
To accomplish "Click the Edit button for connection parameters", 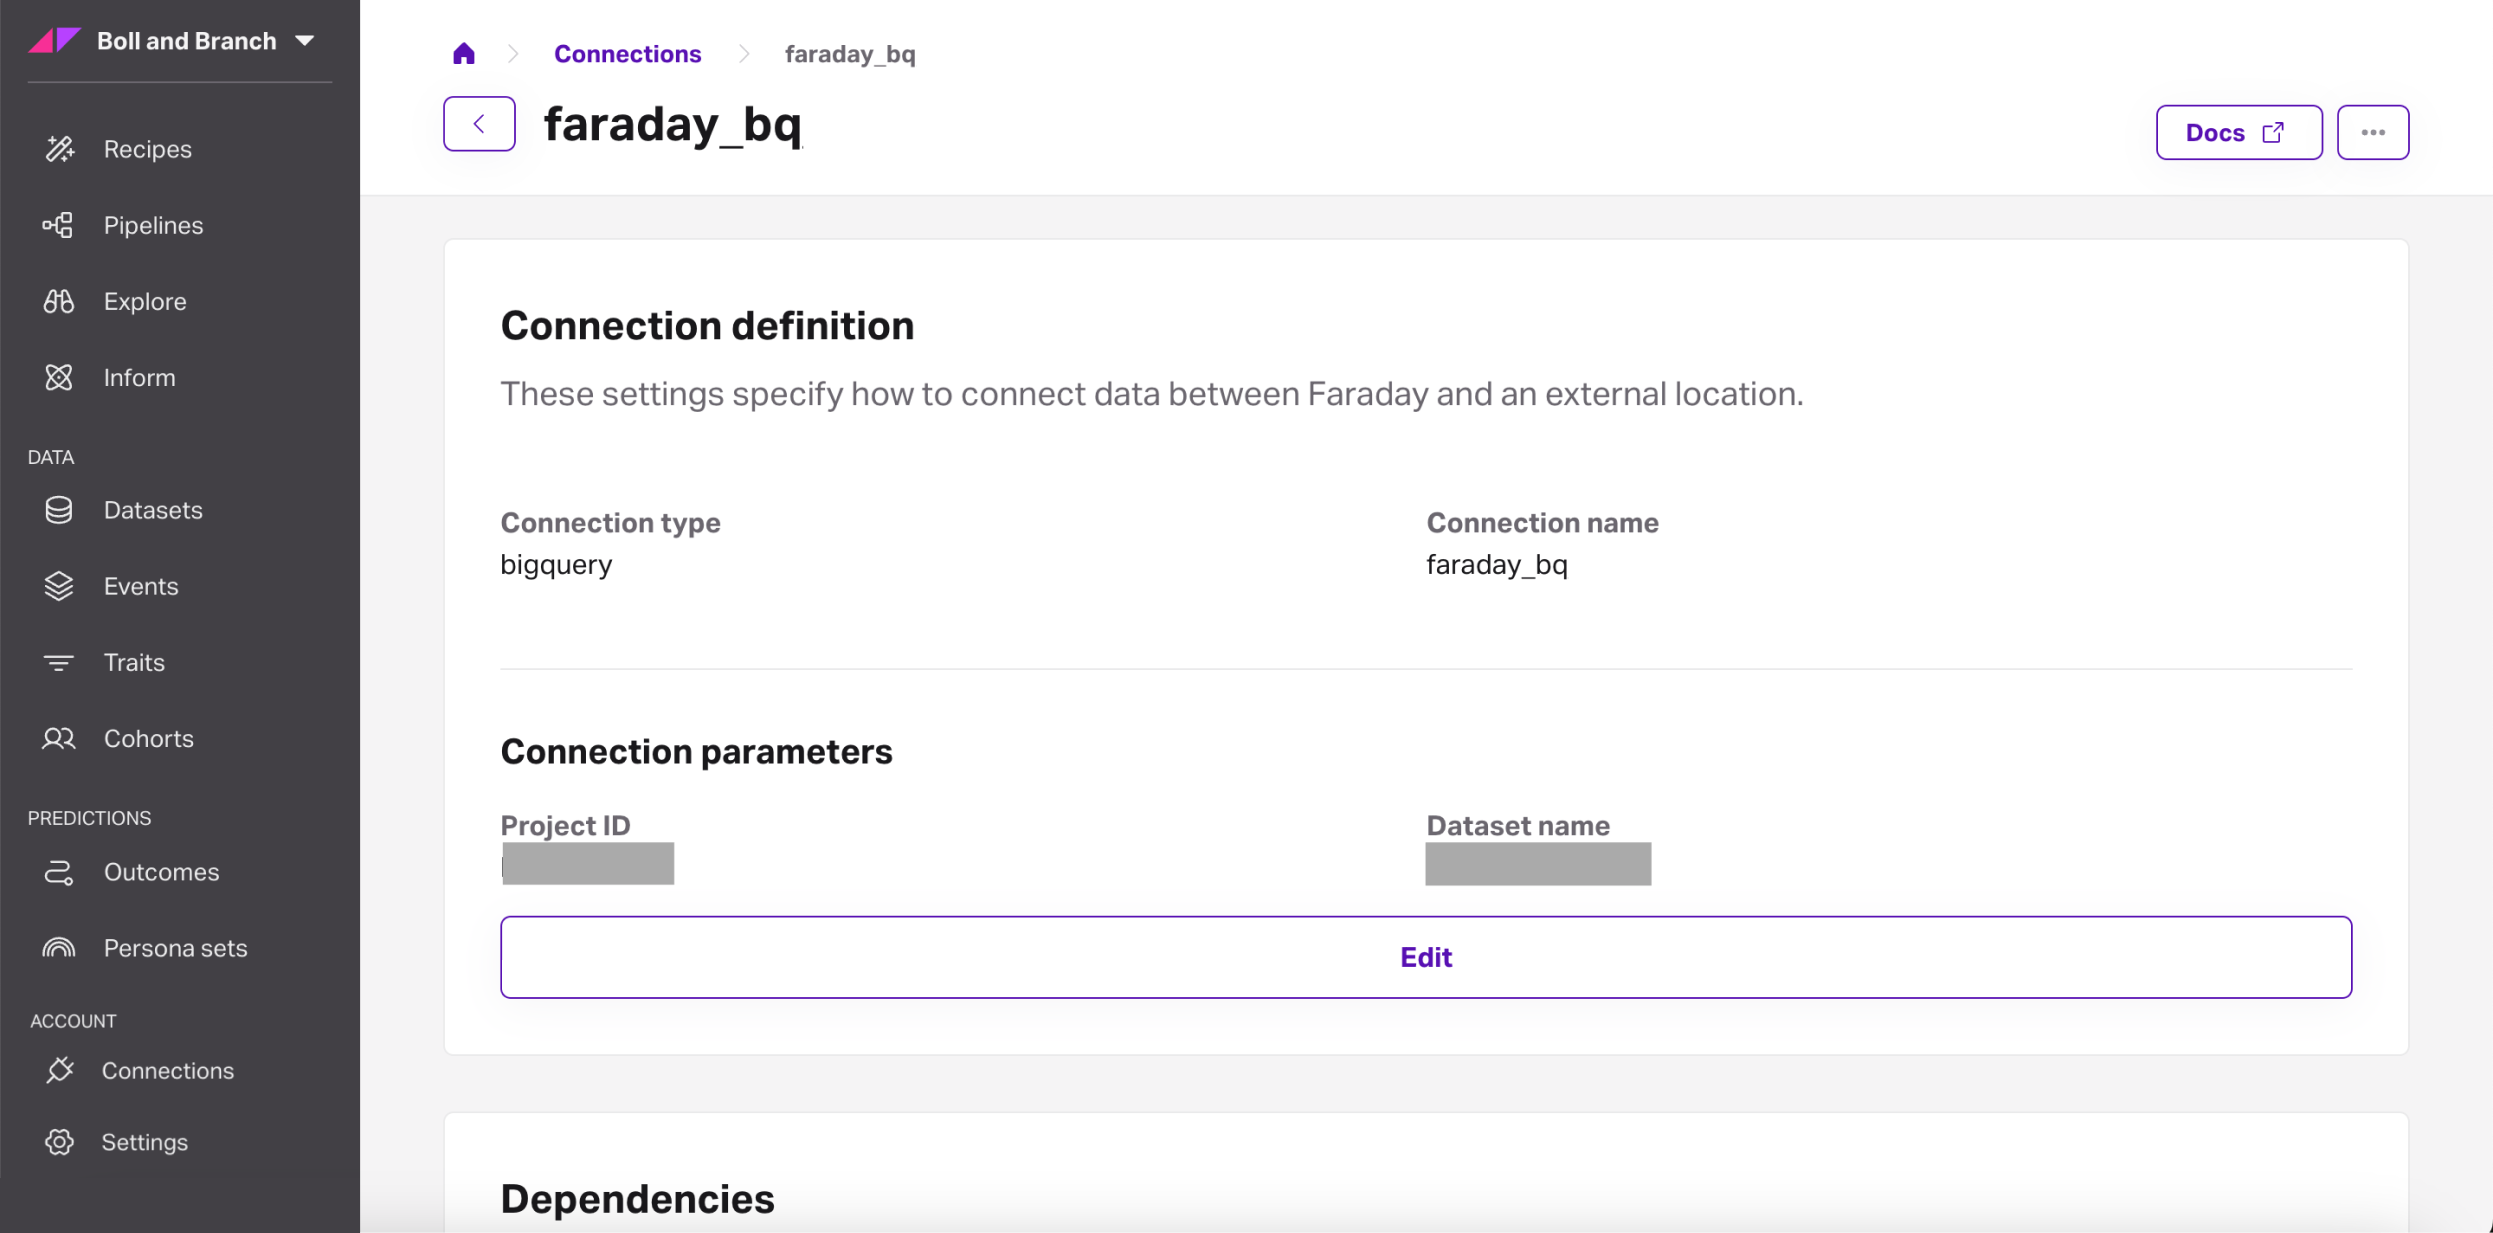I will [x=1425, y=957].
